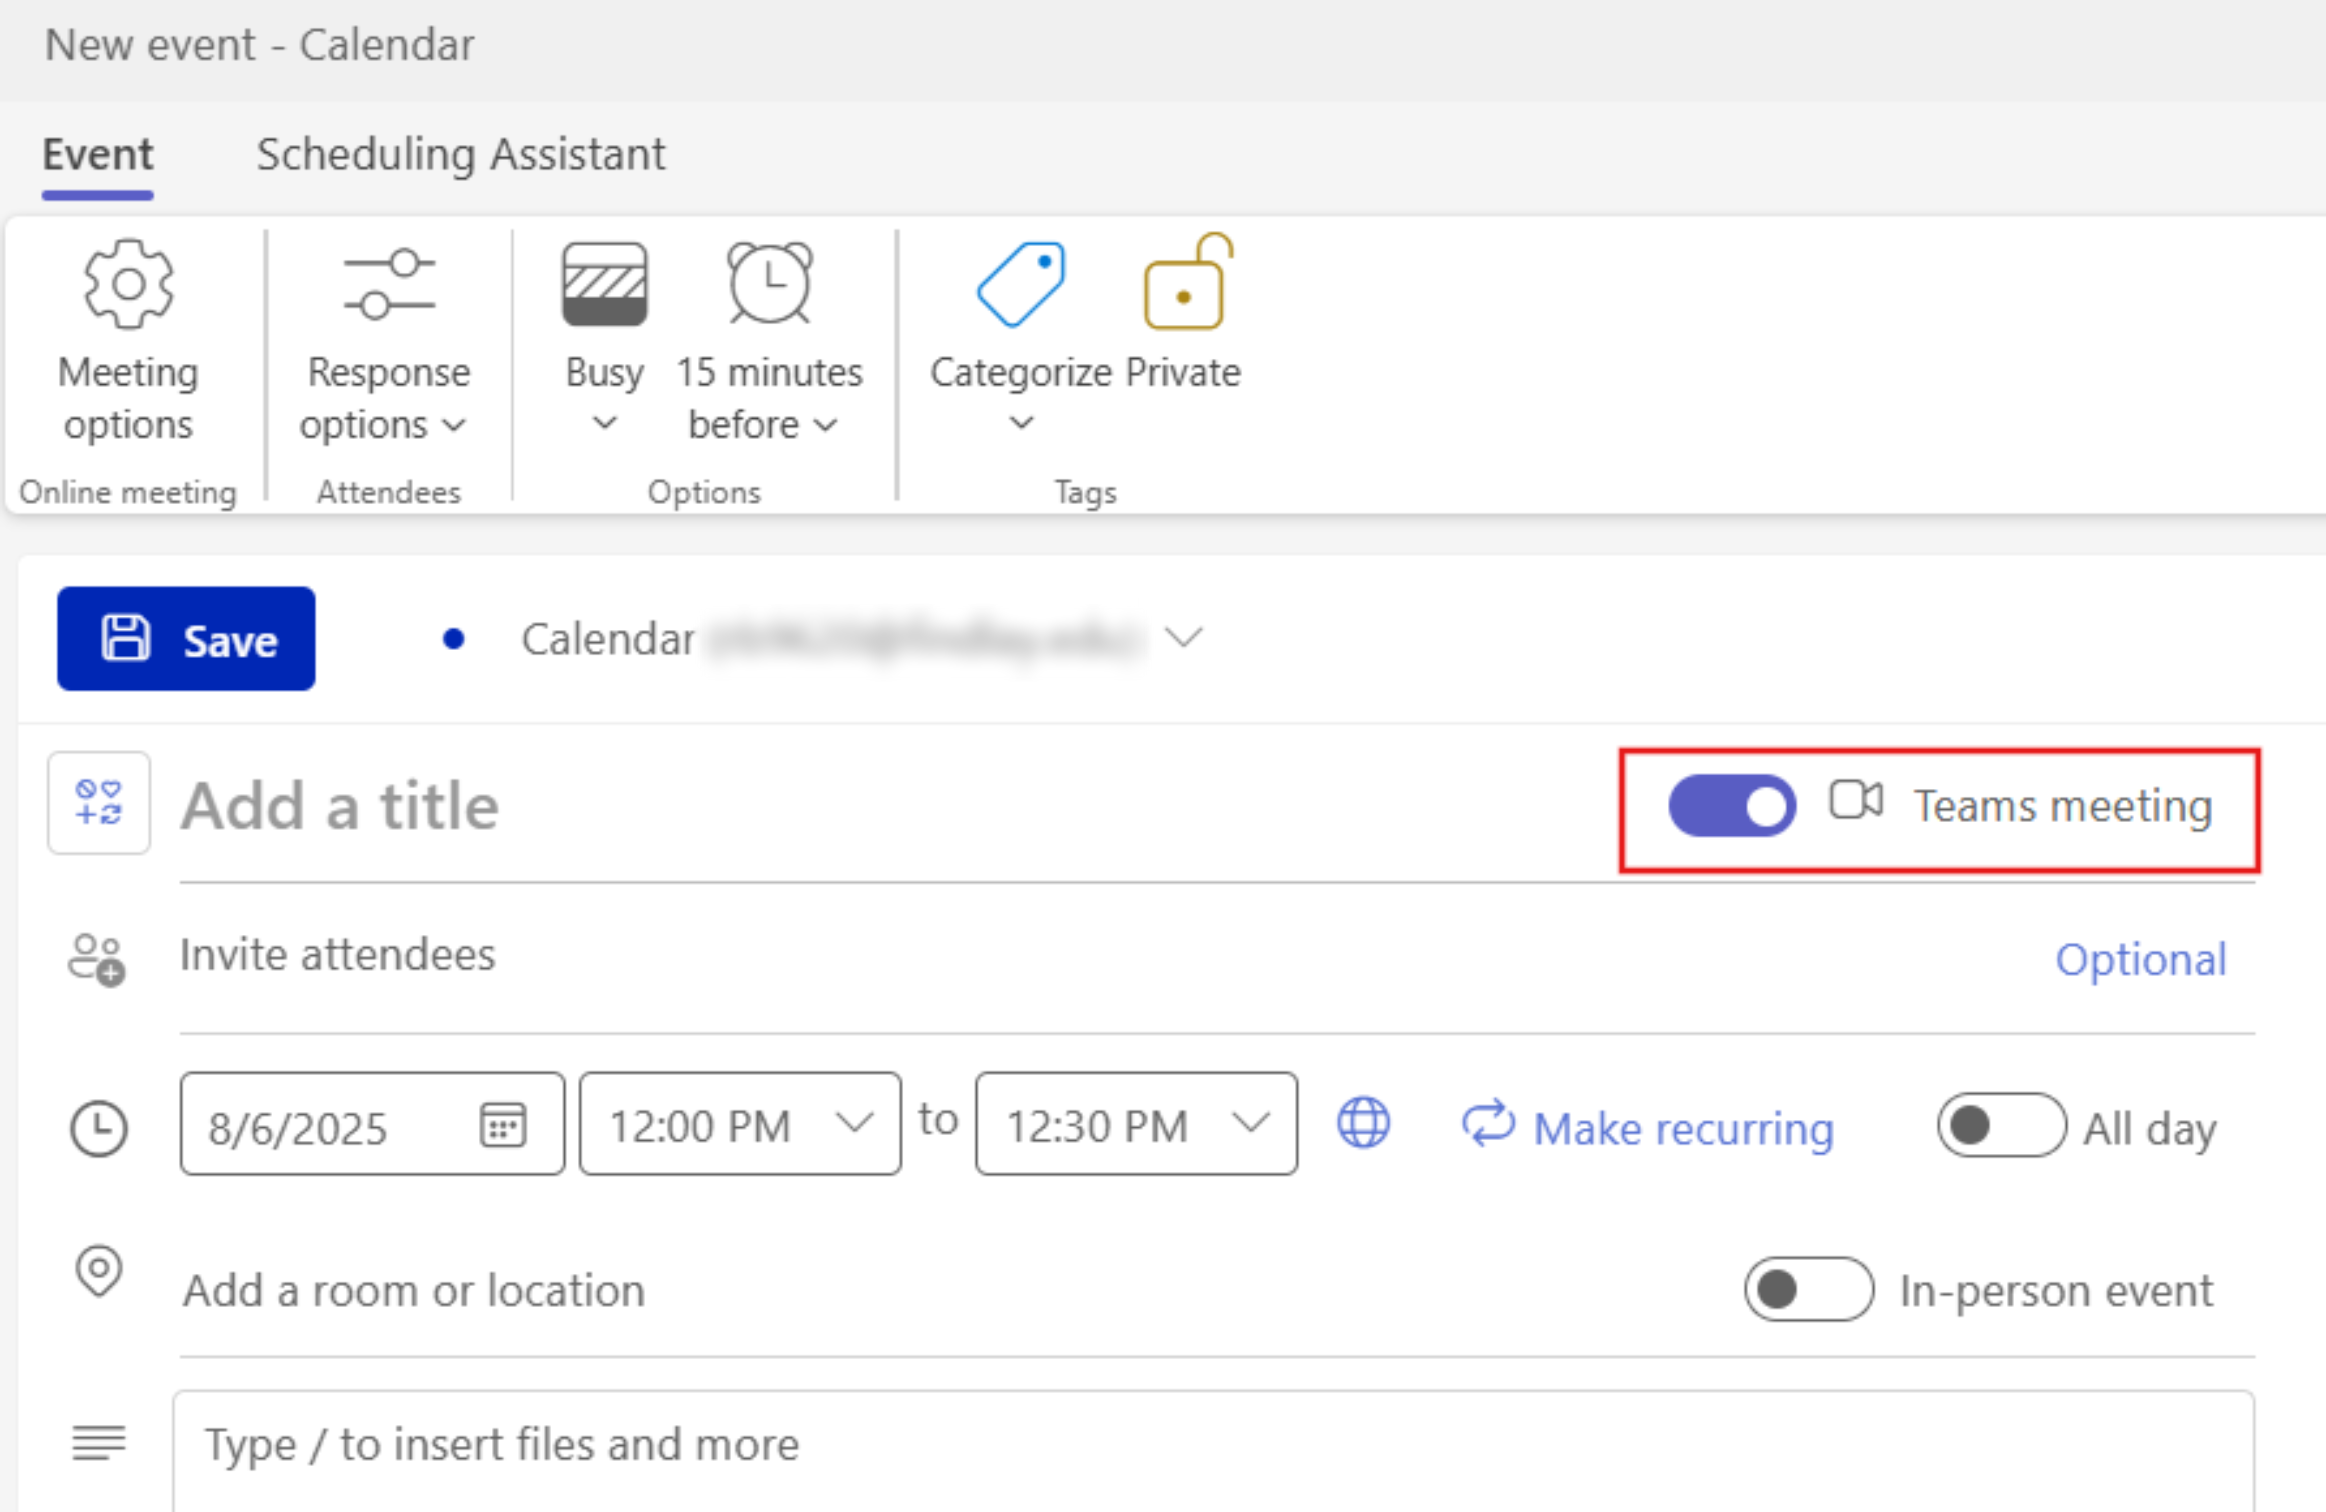Click the Busy status icon

tap(604, 285)
